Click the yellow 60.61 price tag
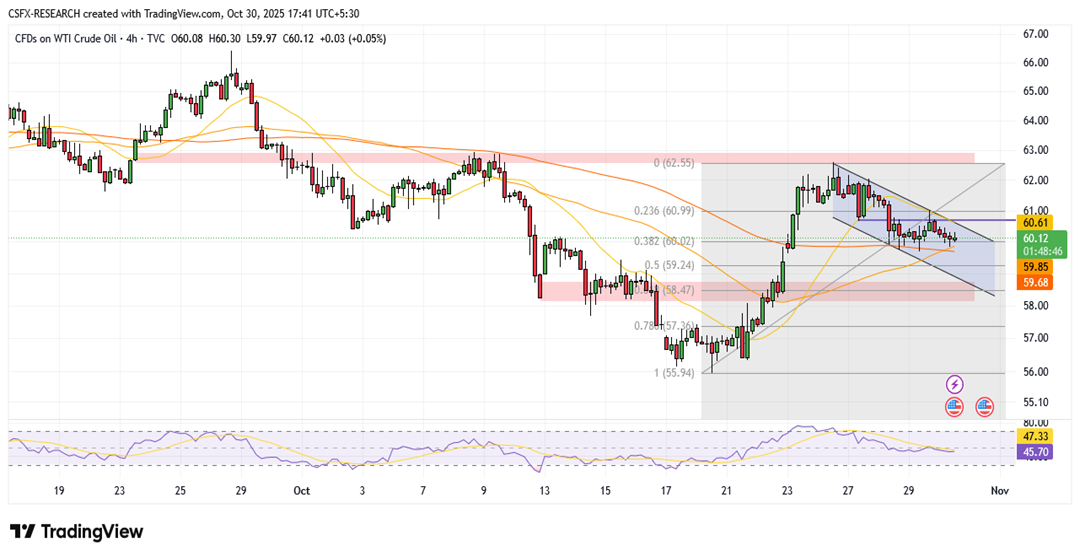 pyautogui.click(x=1034, y=221)
